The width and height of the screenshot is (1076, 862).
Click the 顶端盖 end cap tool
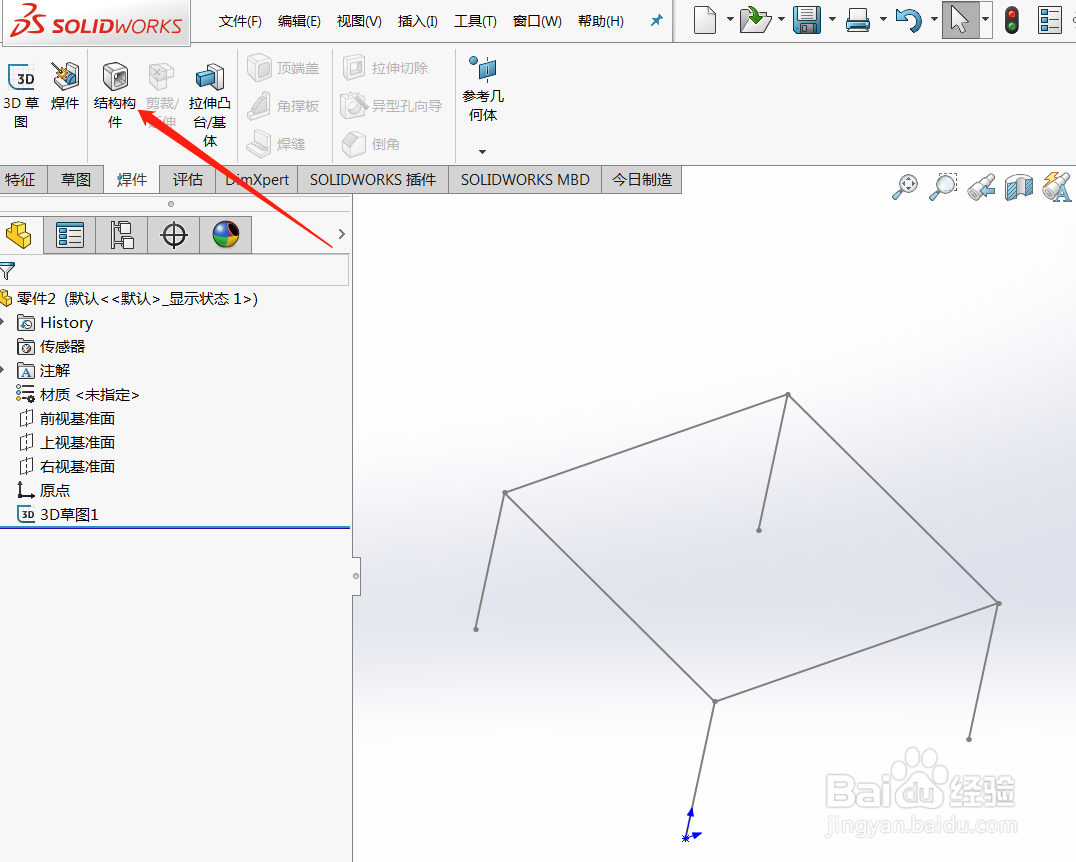[x=283, y=68]
